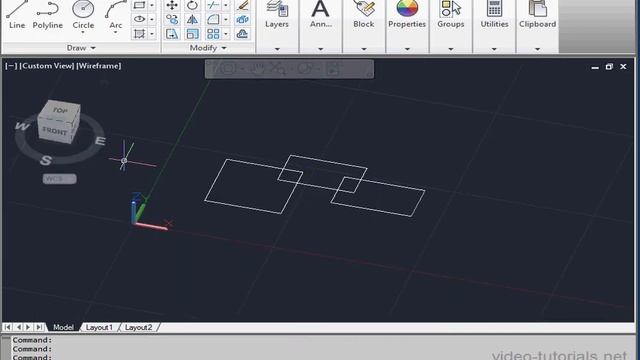This screenshot has height=360, width=640.
Task: Switch to the Layout1 tab
Action: click(x=99, y=327)
